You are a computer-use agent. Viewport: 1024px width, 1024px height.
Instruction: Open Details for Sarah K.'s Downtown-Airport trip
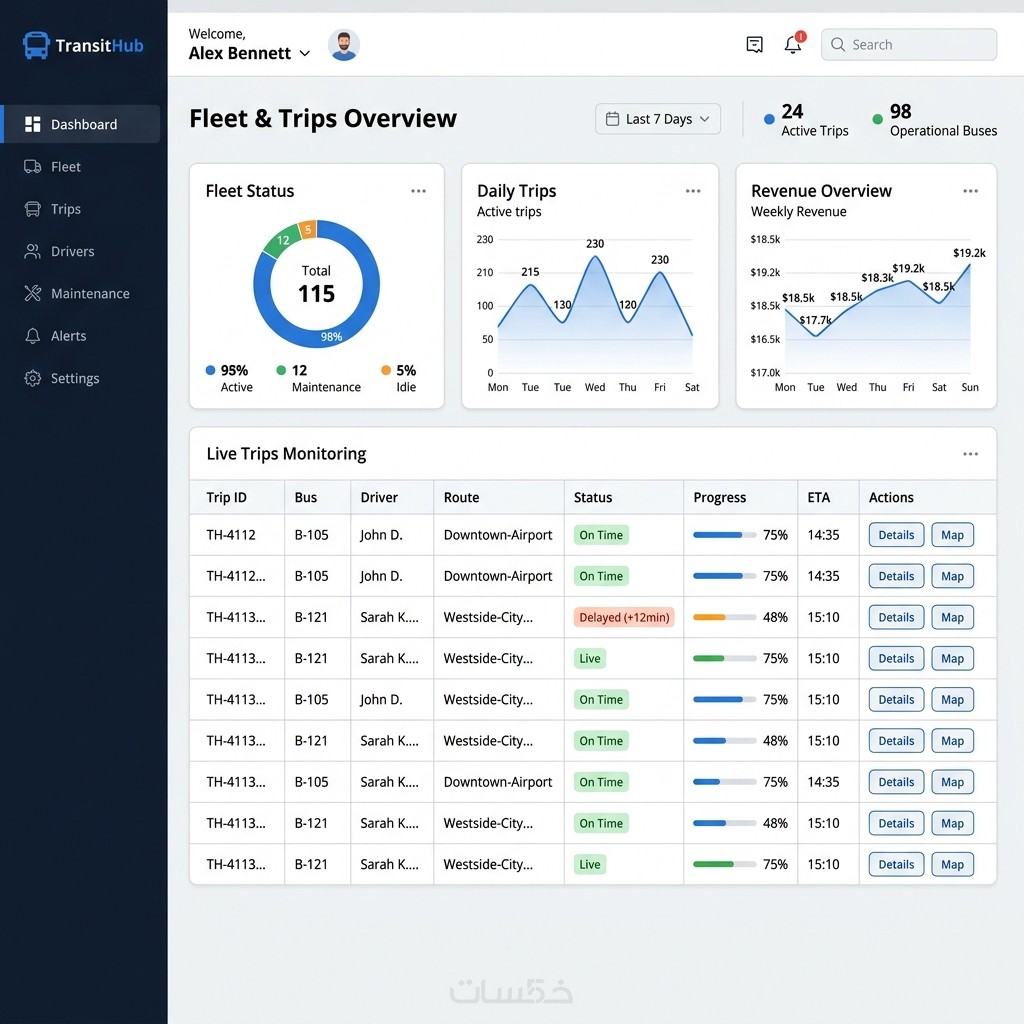click(x=896, y=782)
